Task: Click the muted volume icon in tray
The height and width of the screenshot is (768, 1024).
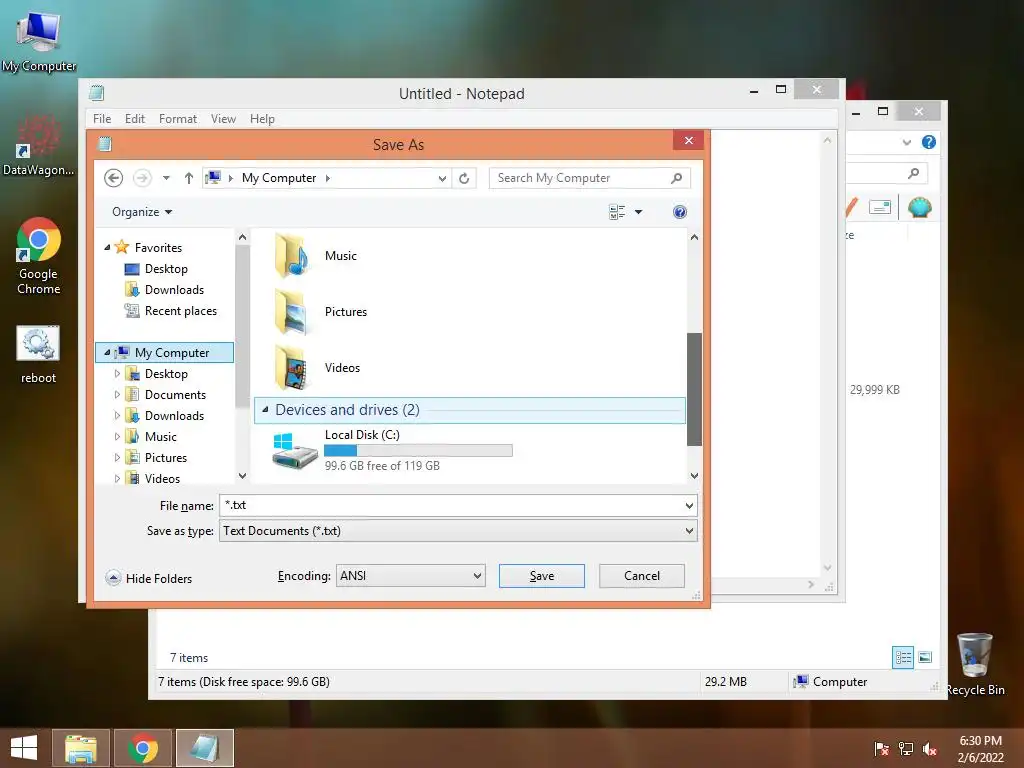Action: coord(929,748)
